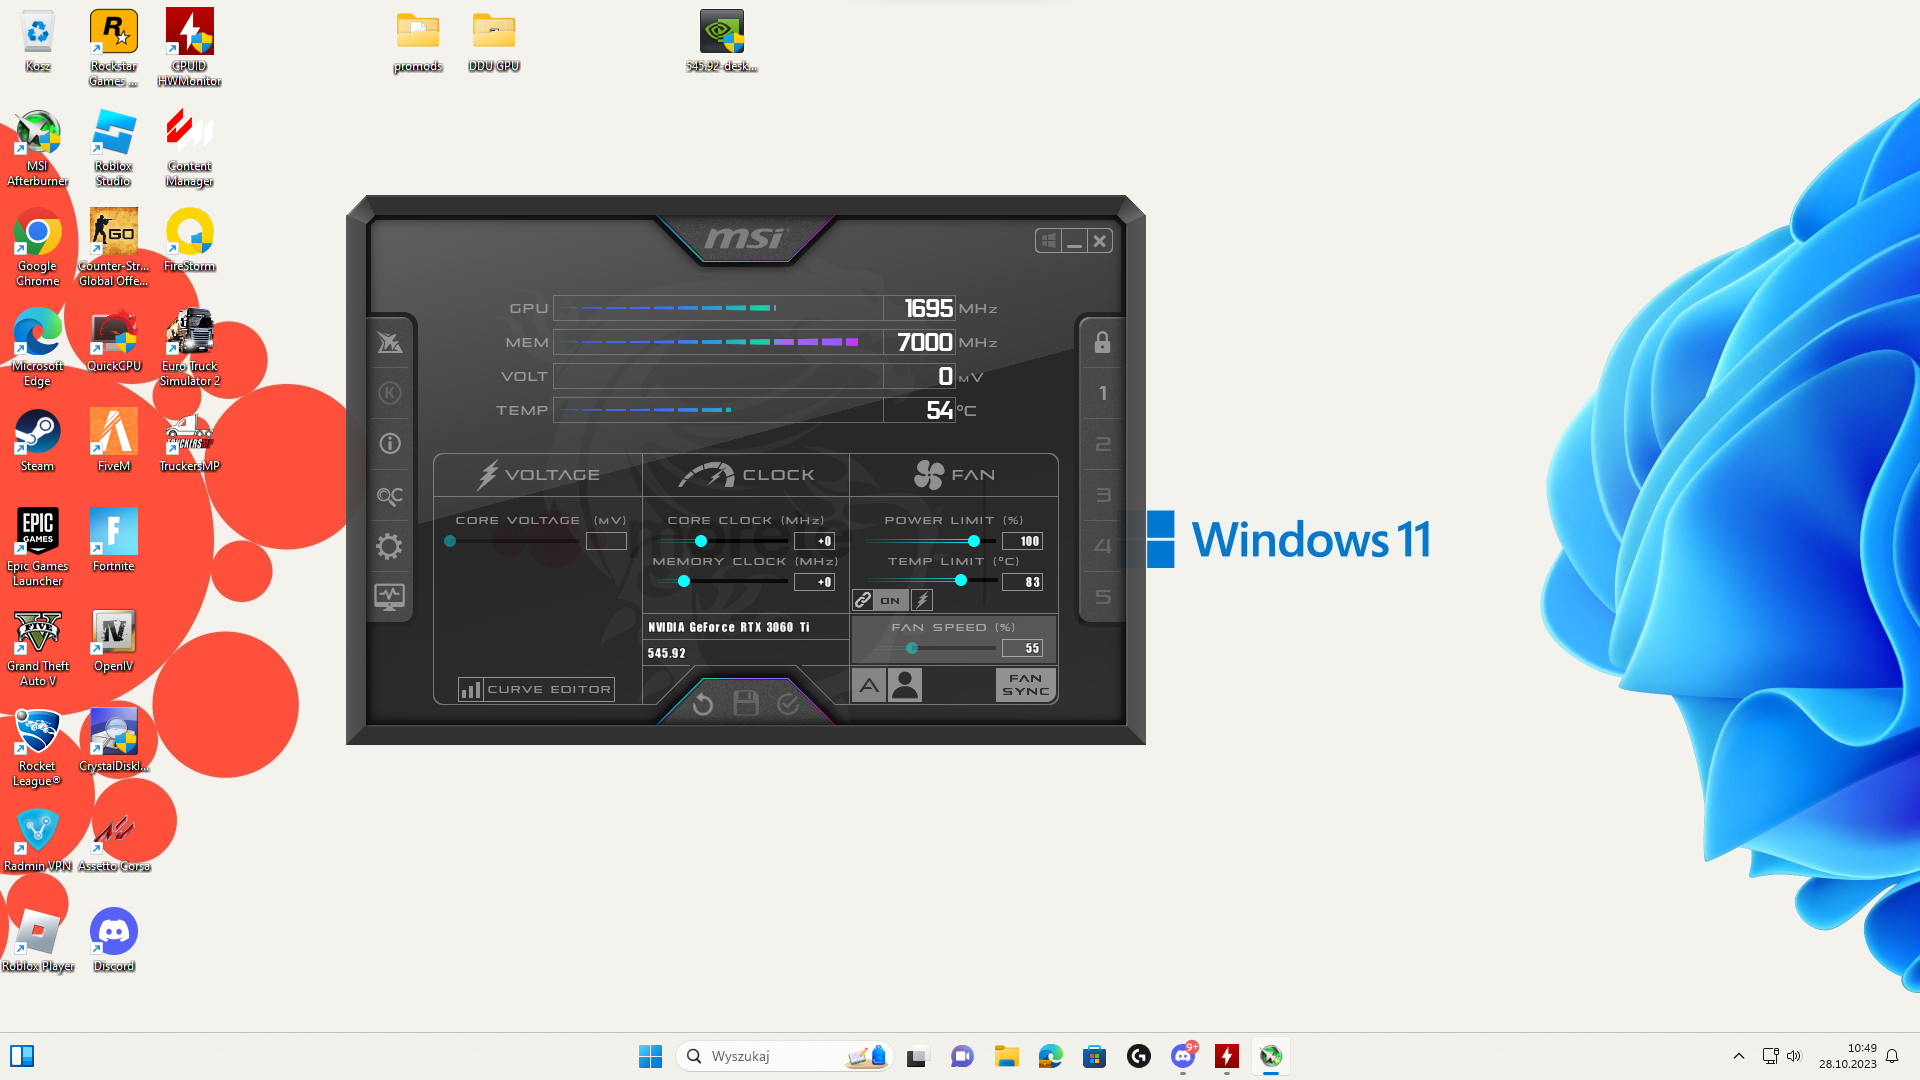The height and width of the screenshot is (1080, 1920).
Task: Load profile slot 3
Action: [1103, 495]
